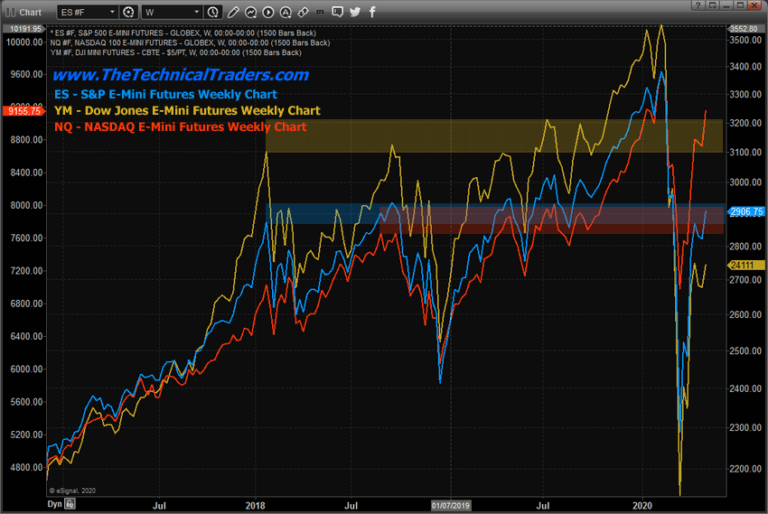Click the 01/07/2019 cursor date marker
768x514 pixels.
coord(451,505)
